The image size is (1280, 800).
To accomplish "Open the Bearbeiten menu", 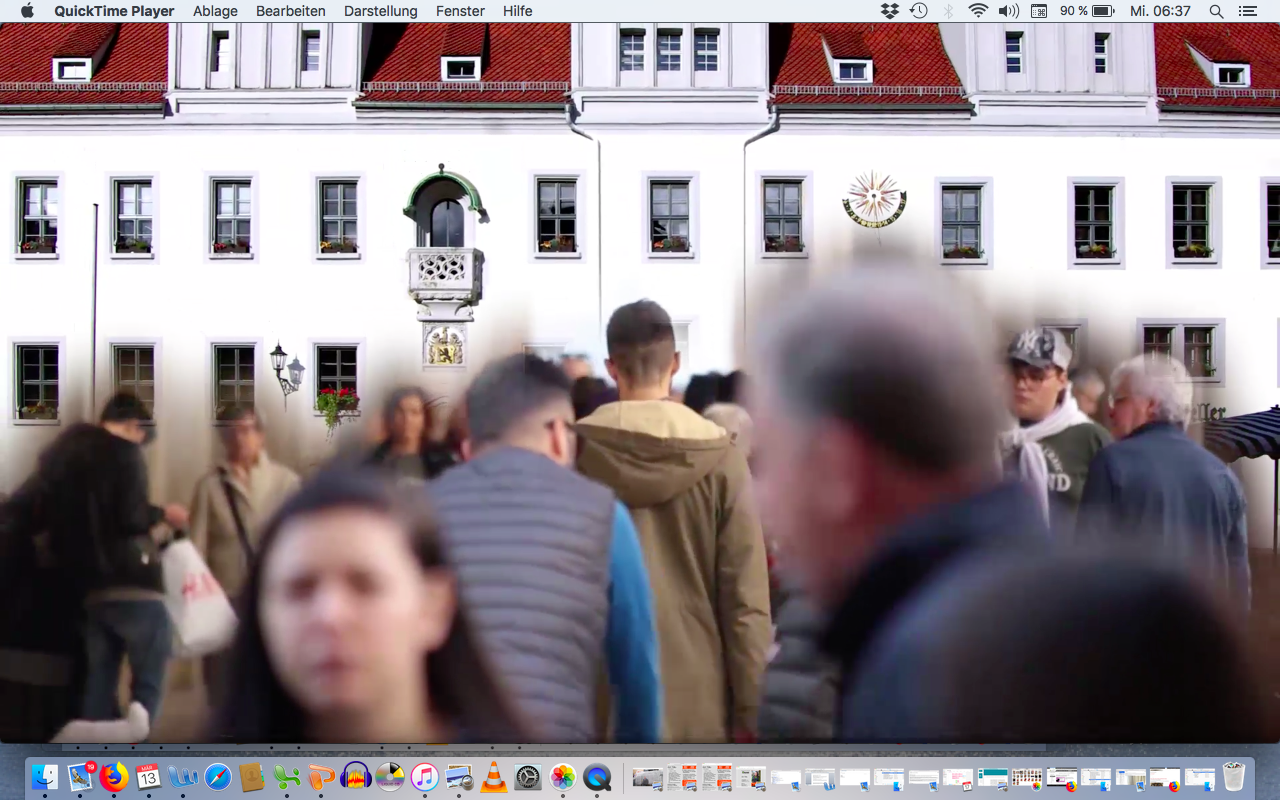I will click(x=290, y=11).
